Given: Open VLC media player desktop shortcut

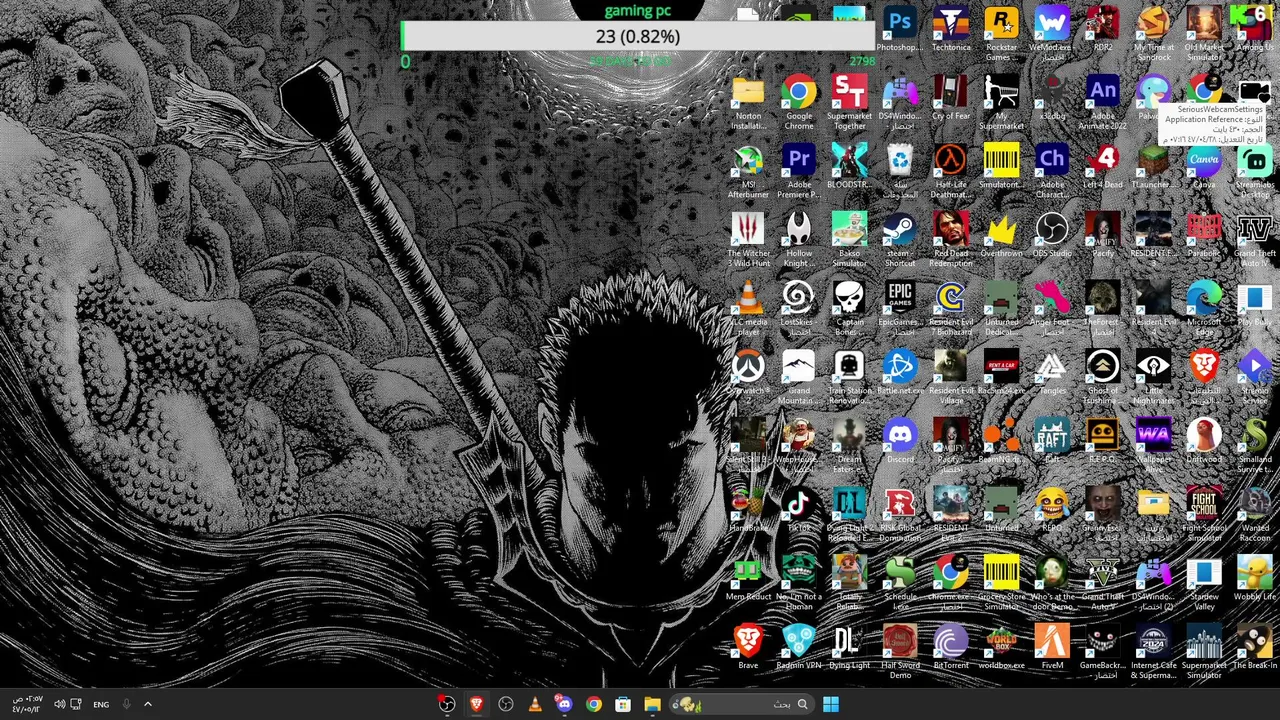Looking at the screenshot, I should (x=748, y=309).
